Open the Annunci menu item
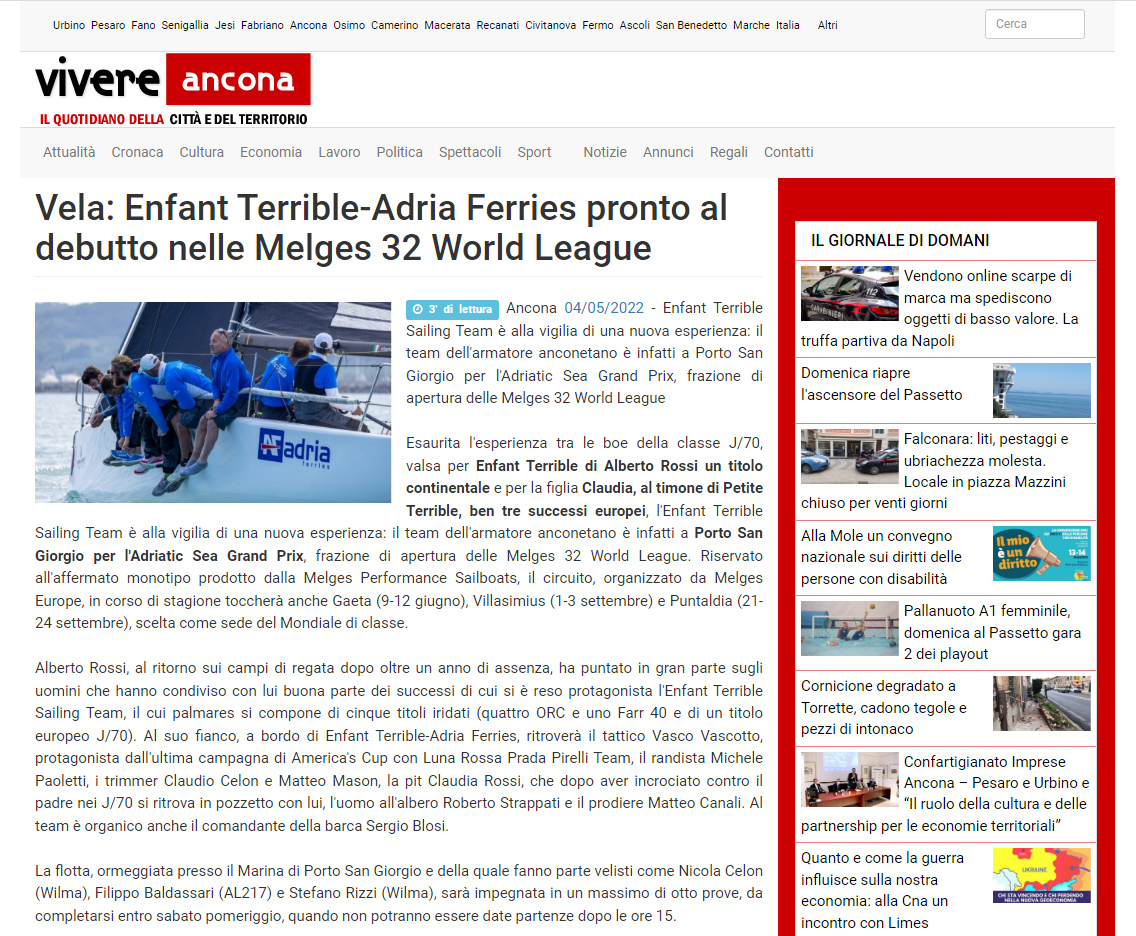 click(x=668, y=152)
